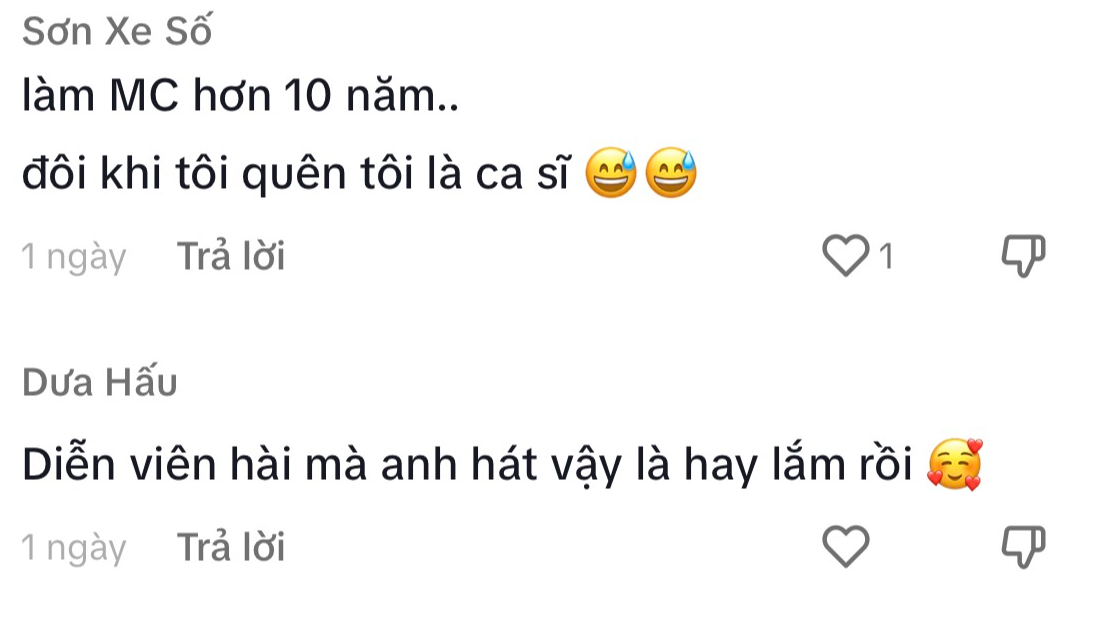
Task: Tap the heart on Dưa Hấu's comment
Action: (x=846, y=547)
